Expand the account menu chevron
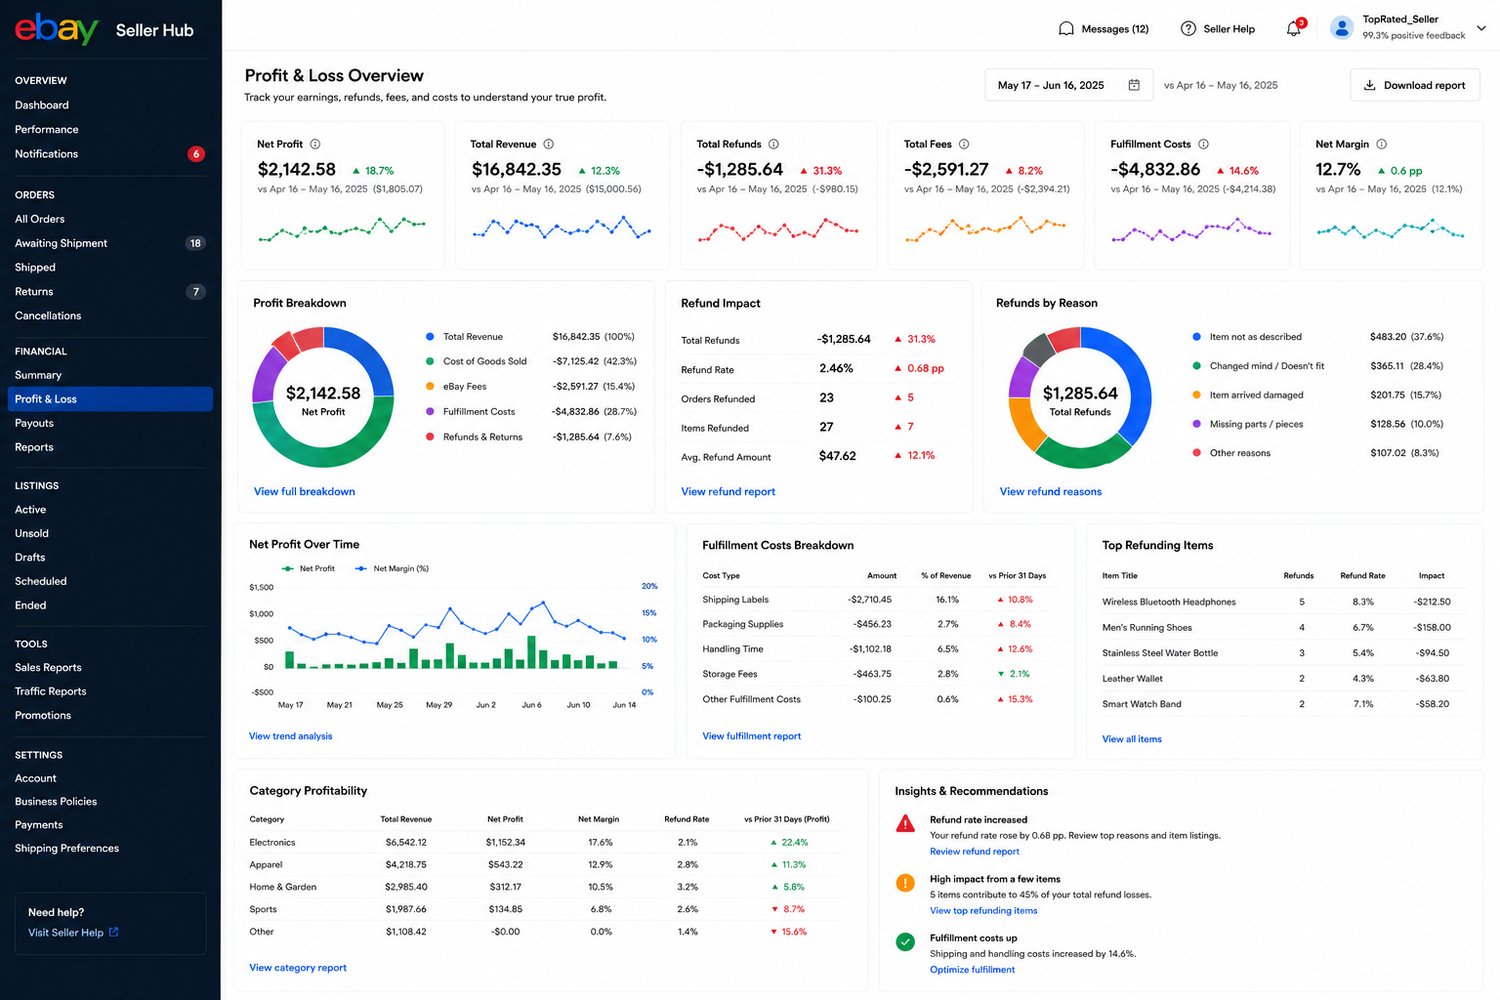Viewport: 1500px width, 1000px height. (x=1481, y=28)
